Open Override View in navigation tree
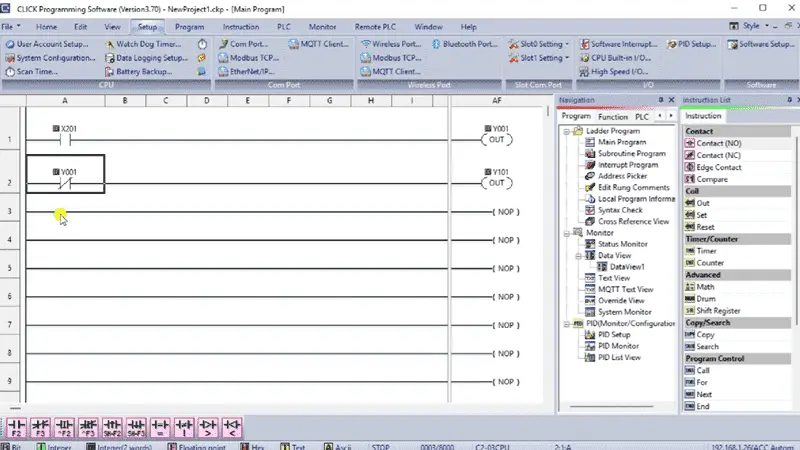This screenshot has width=800, height=450. coord(615,301)
